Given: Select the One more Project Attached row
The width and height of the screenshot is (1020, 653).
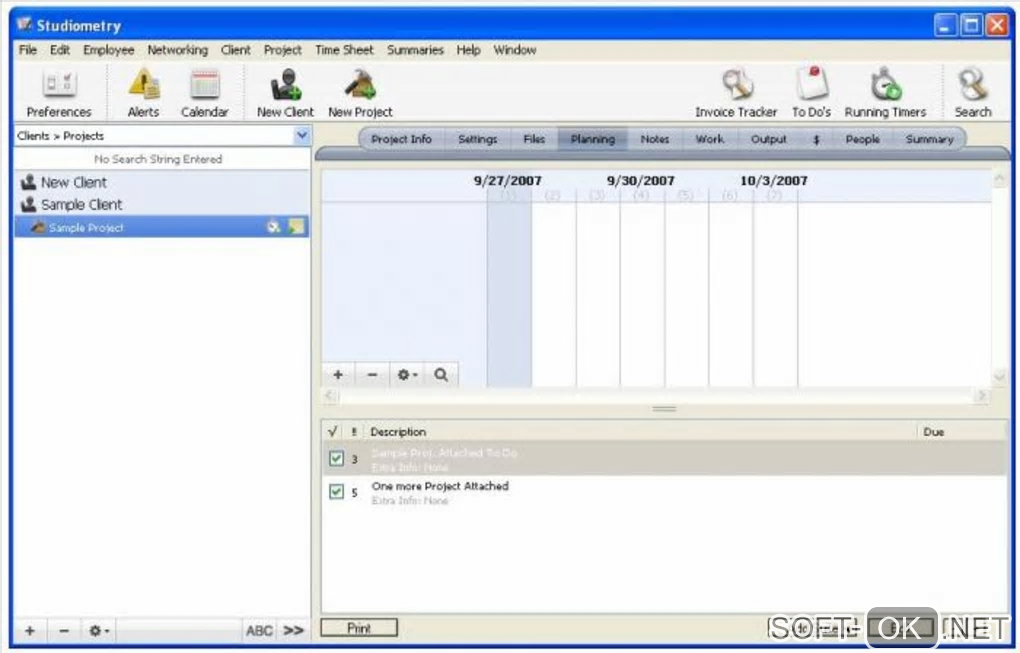Looking at the screenshot, I should [664, 492].
